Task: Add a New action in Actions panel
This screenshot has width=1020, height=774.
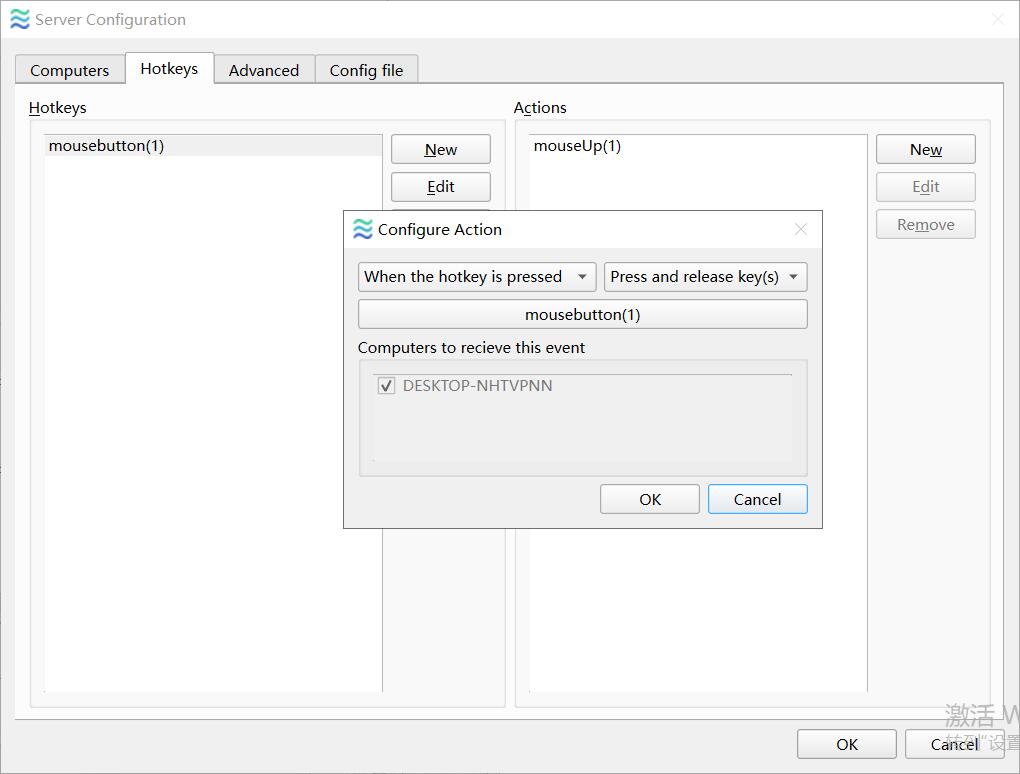Action: tap(925, 149)
